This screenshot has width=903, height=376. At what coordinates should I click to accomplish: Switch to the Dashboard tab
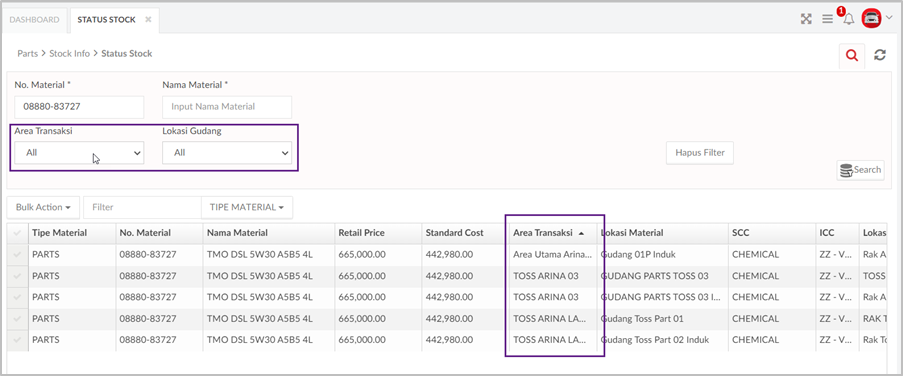(35, 20)
